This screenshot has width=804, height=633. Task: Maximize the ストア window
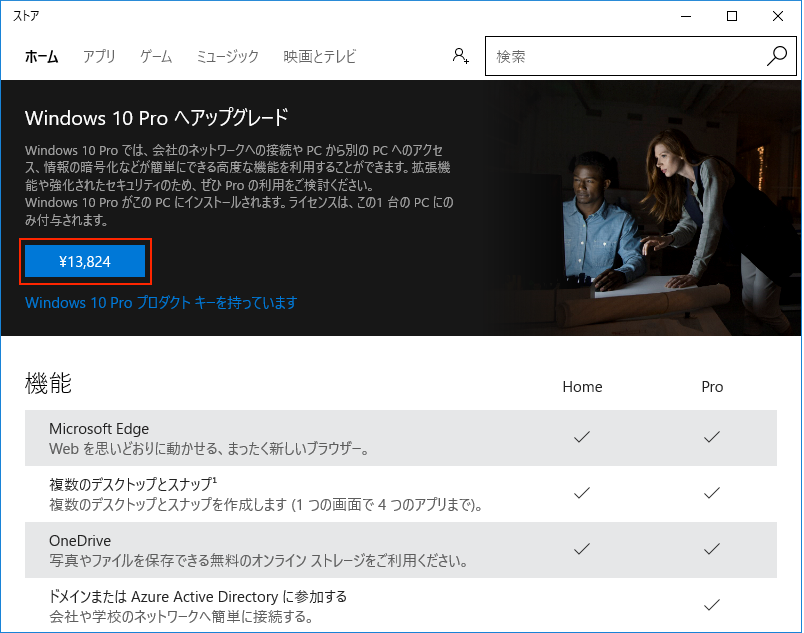(x=731, y=16)
